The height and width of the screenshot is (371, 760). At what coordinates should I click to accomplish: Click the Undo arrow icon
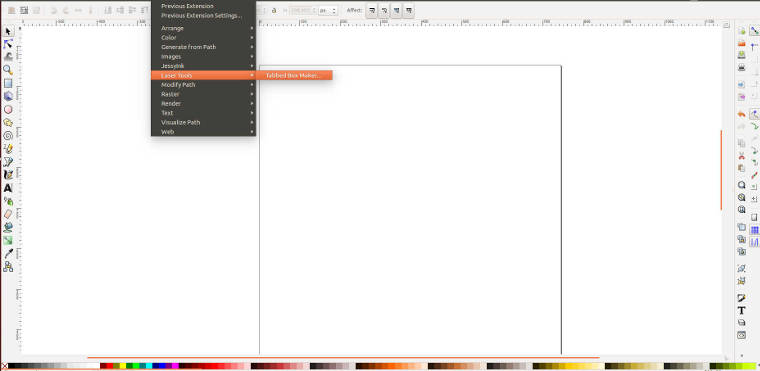pos(741,114)
